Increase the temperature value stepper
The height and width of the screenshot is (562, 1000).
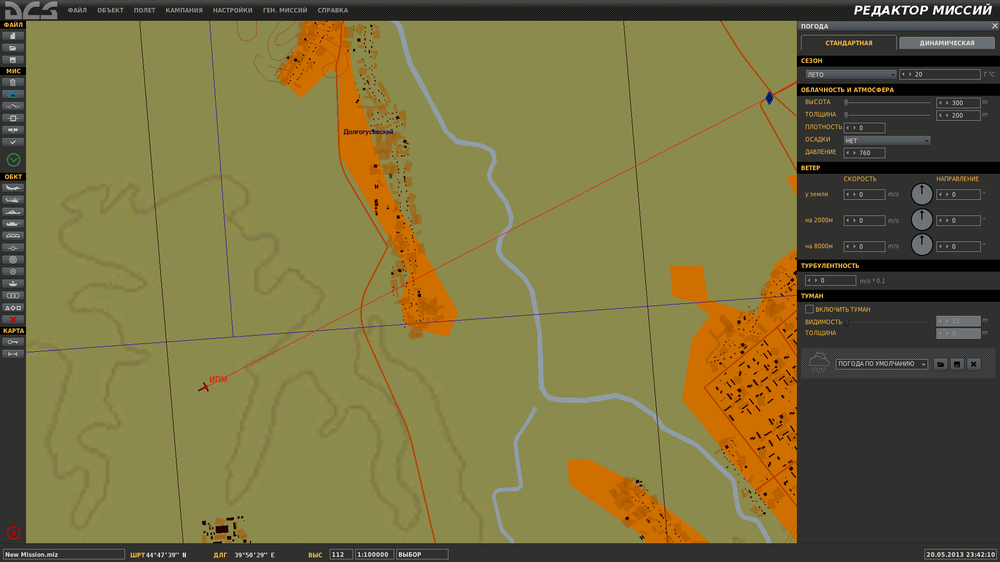911,75
